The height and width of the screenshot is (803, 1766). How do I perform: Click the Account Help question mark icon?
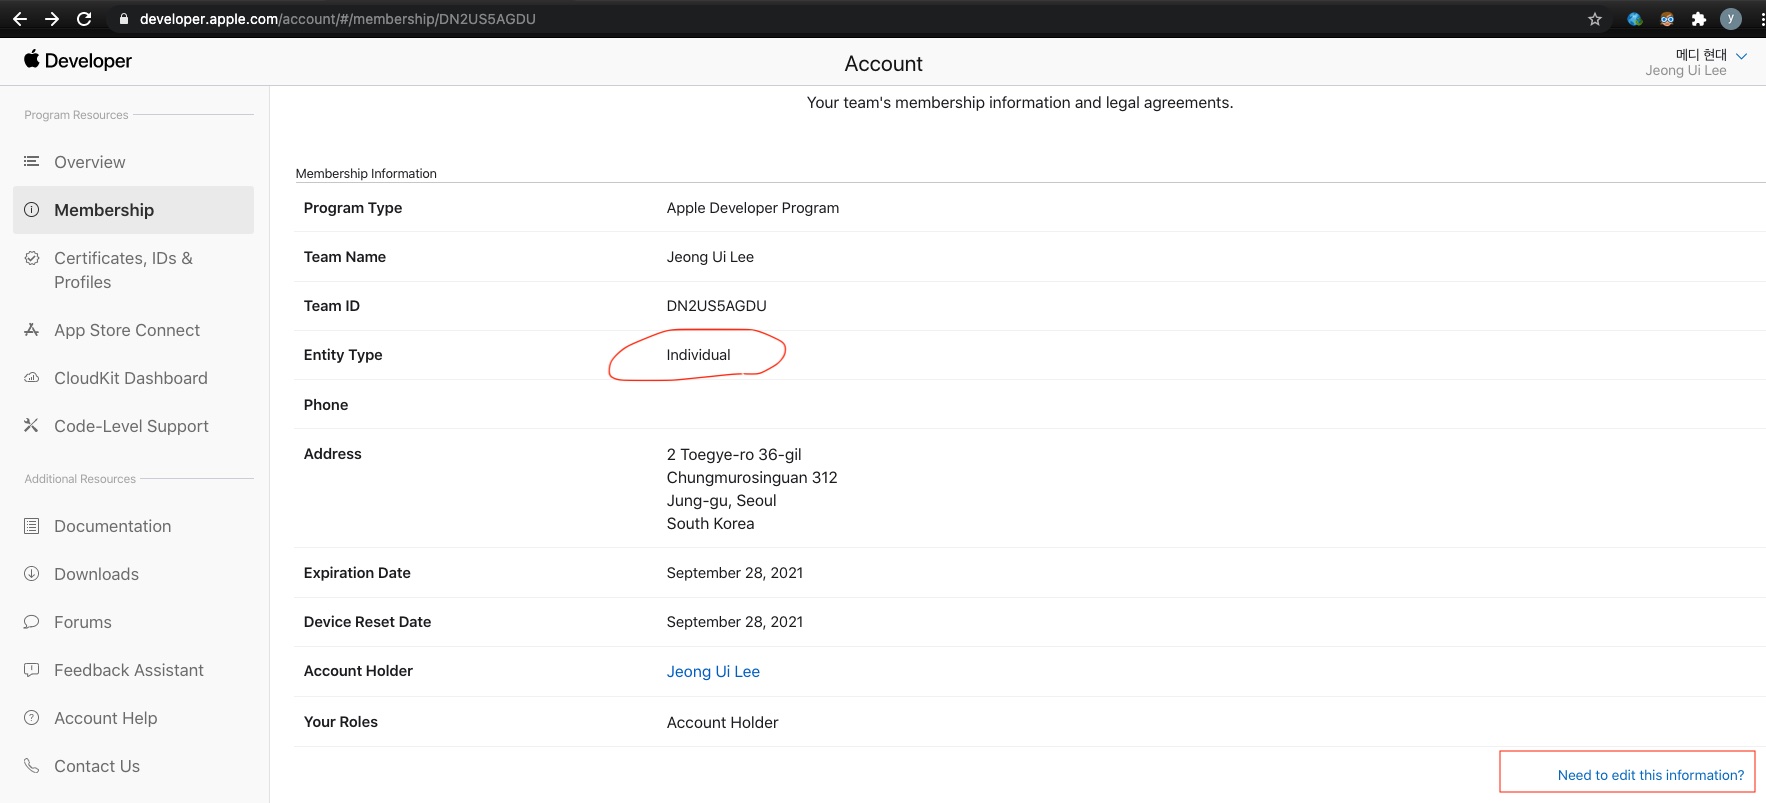(x=32, y=718)
